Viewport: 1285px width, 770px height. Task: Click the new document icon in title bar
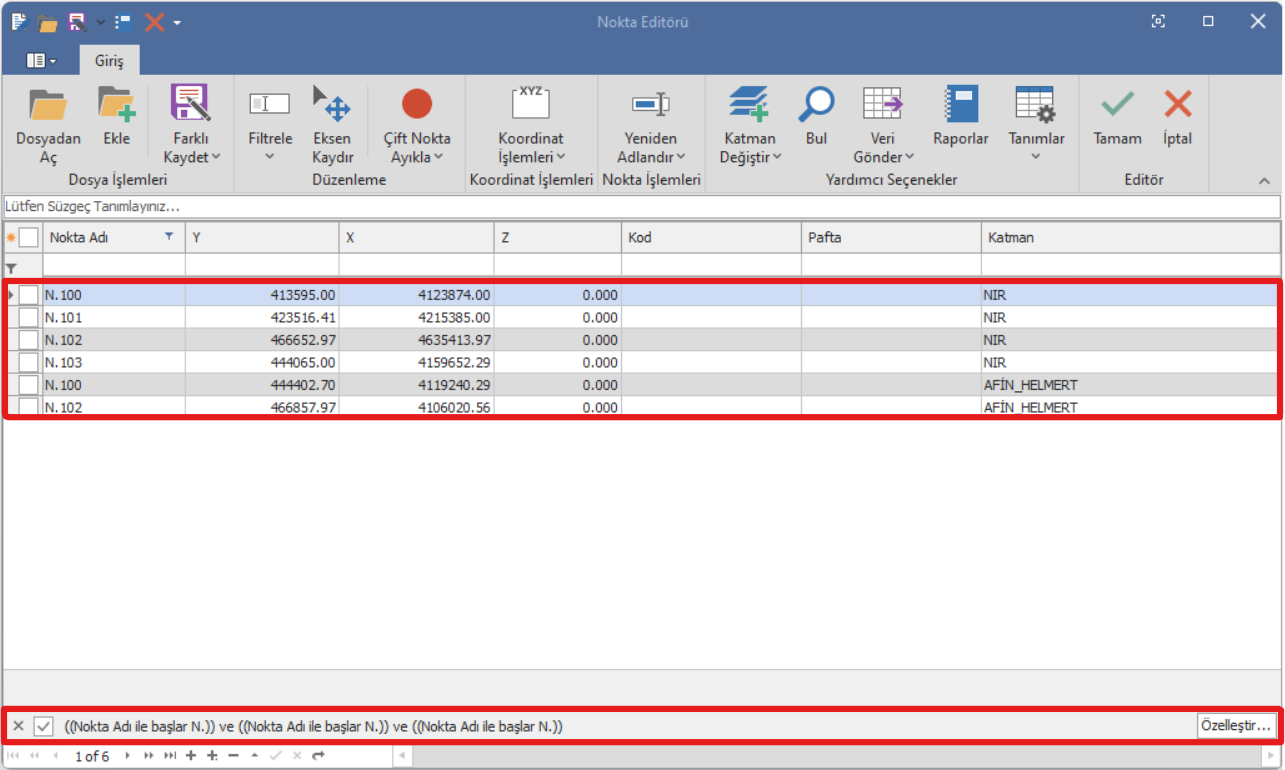(x=19, y=21)
